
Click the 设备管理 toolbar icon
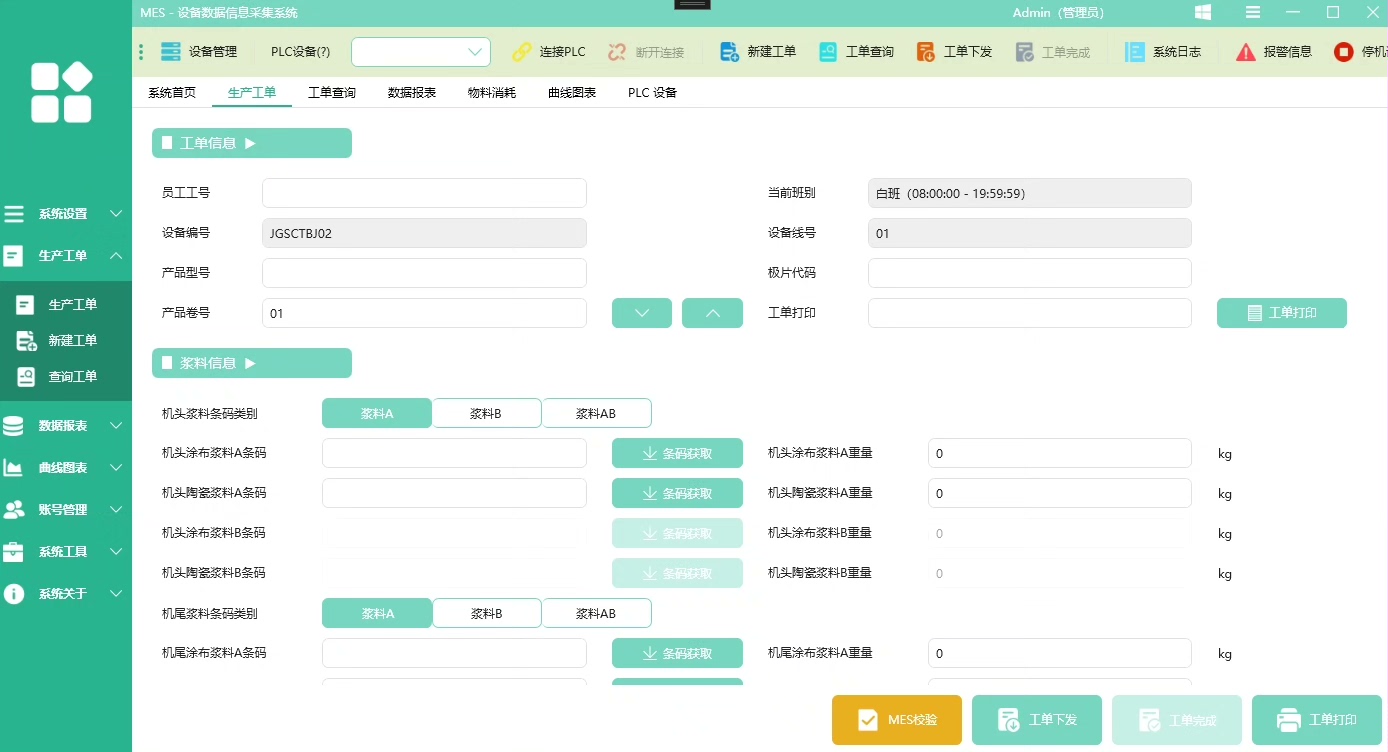pyautogui.click(x=171, y=52)
